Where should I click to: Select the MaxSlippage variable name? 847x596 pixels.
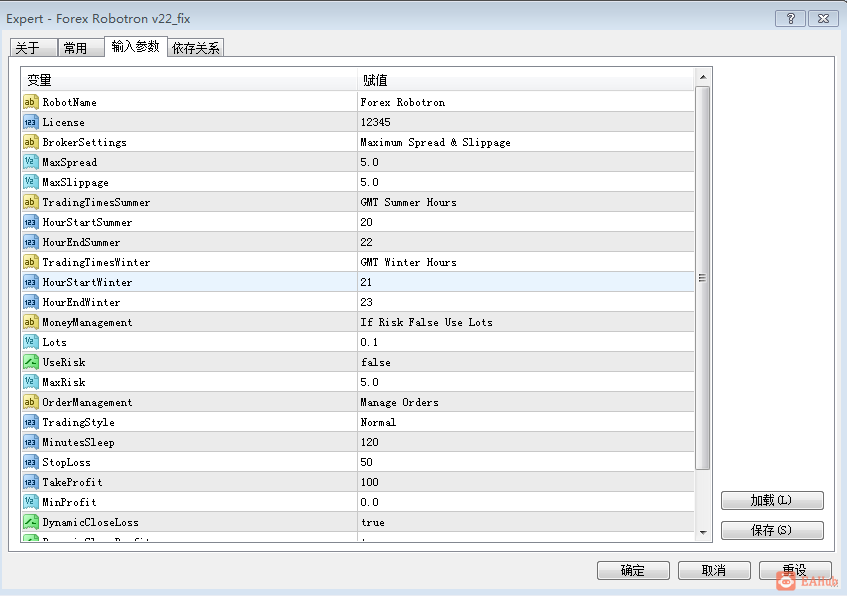tap(76, 183)
